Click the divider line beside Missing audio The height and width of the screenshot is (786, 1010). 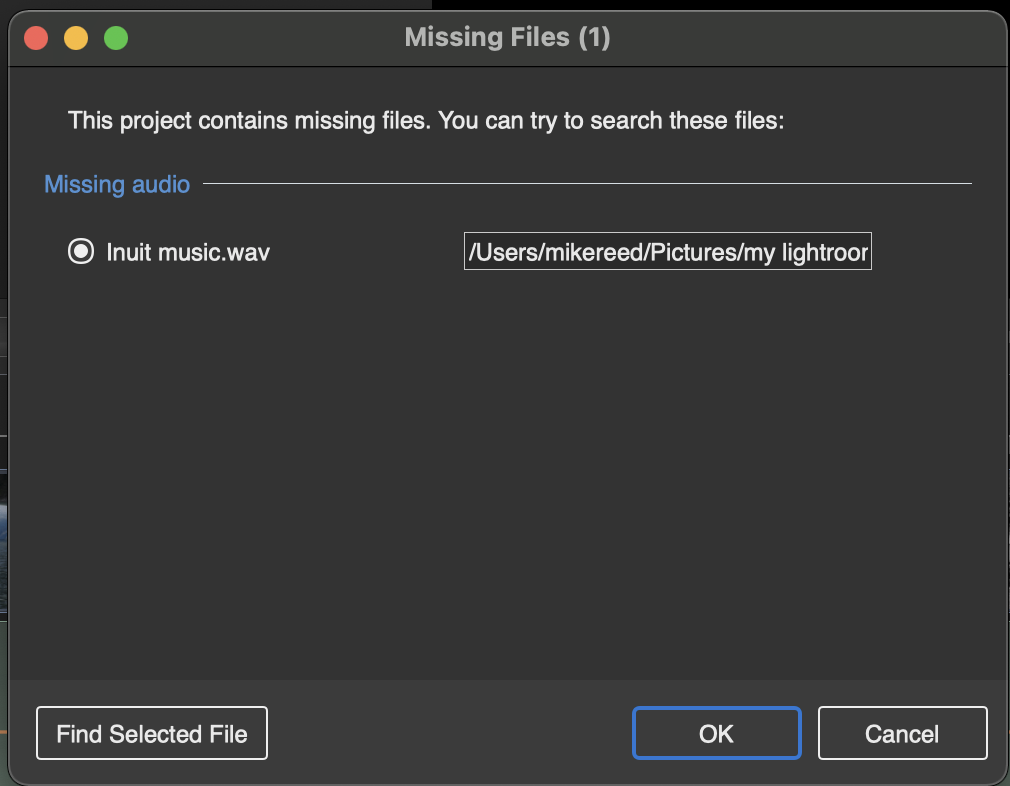[587, 184]
